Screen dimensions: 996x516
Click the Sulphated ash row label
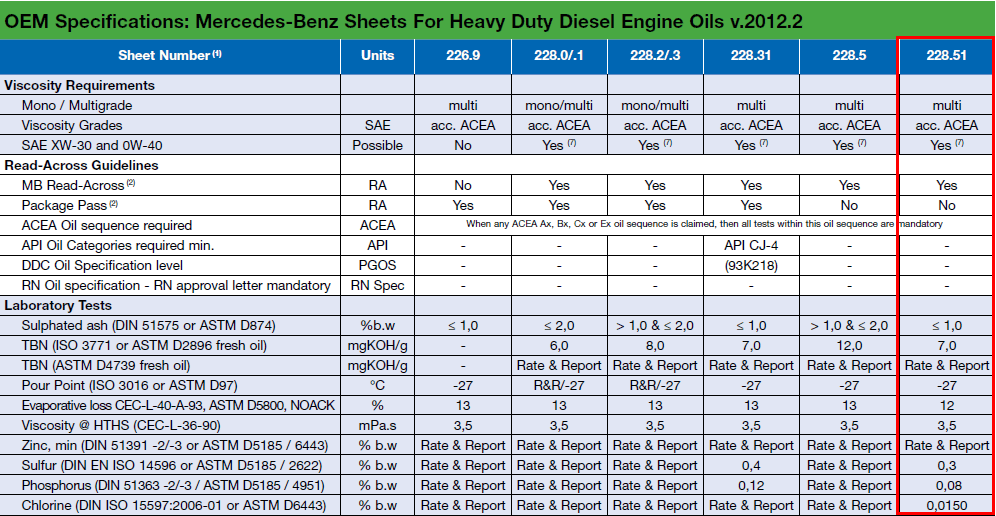pos(148,325)
